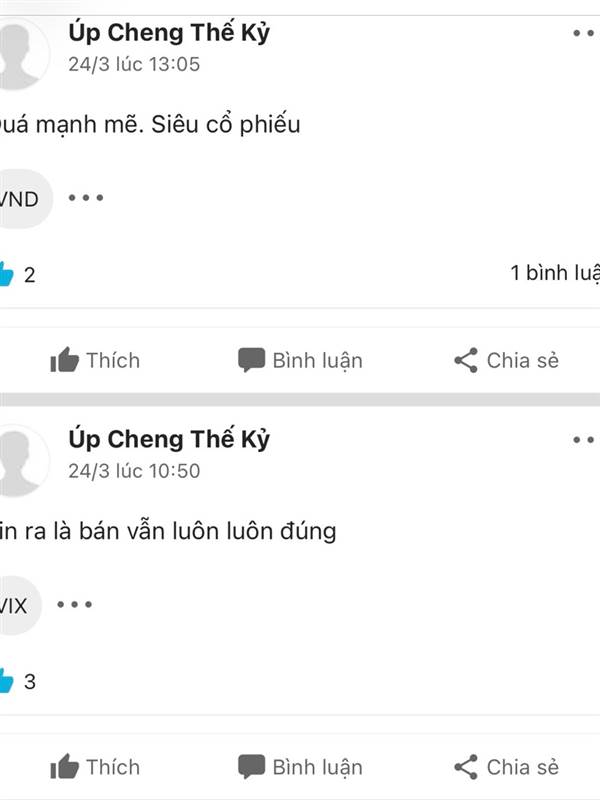The width and height of the screenshot is (600, 800).
Task: Click thumbs-up icon in first post's action bar
Action: click(x=65, y=360)
